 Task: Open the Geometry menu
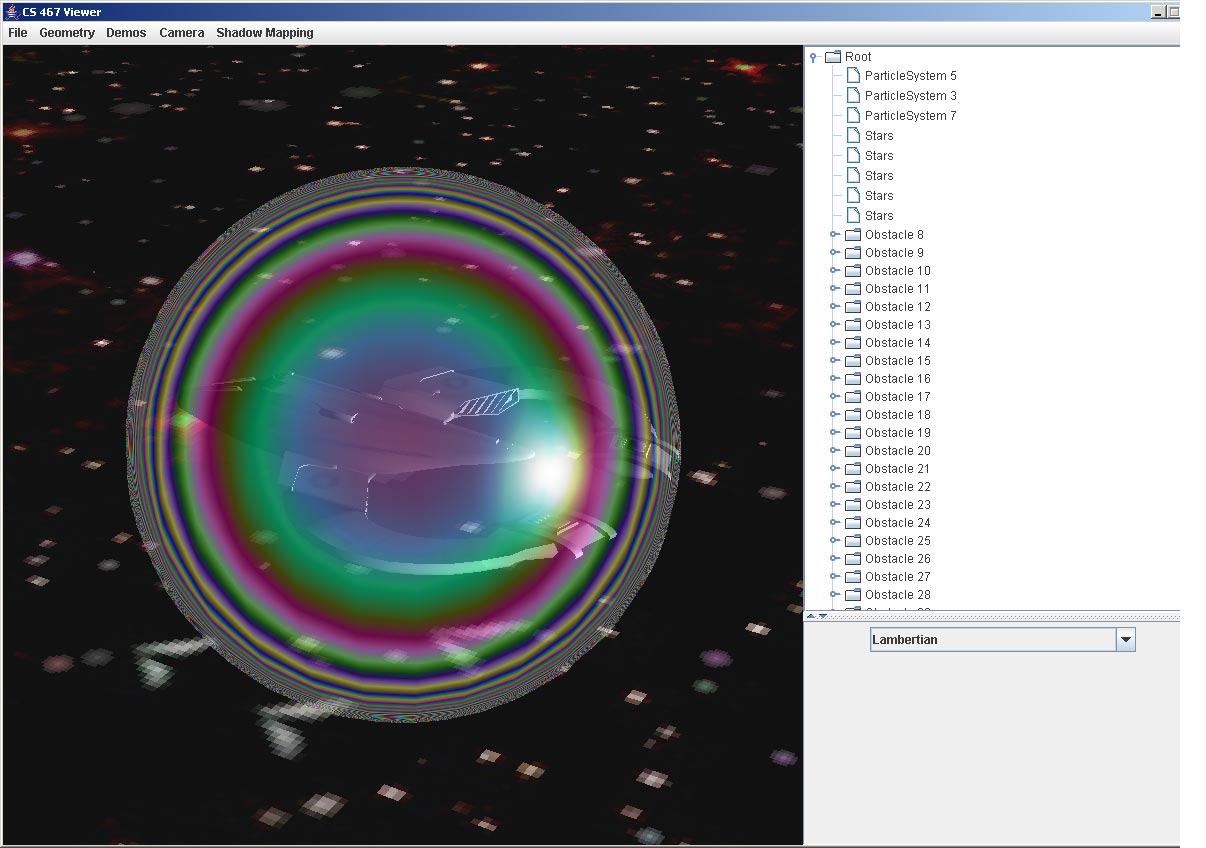(x=67, y=33)
